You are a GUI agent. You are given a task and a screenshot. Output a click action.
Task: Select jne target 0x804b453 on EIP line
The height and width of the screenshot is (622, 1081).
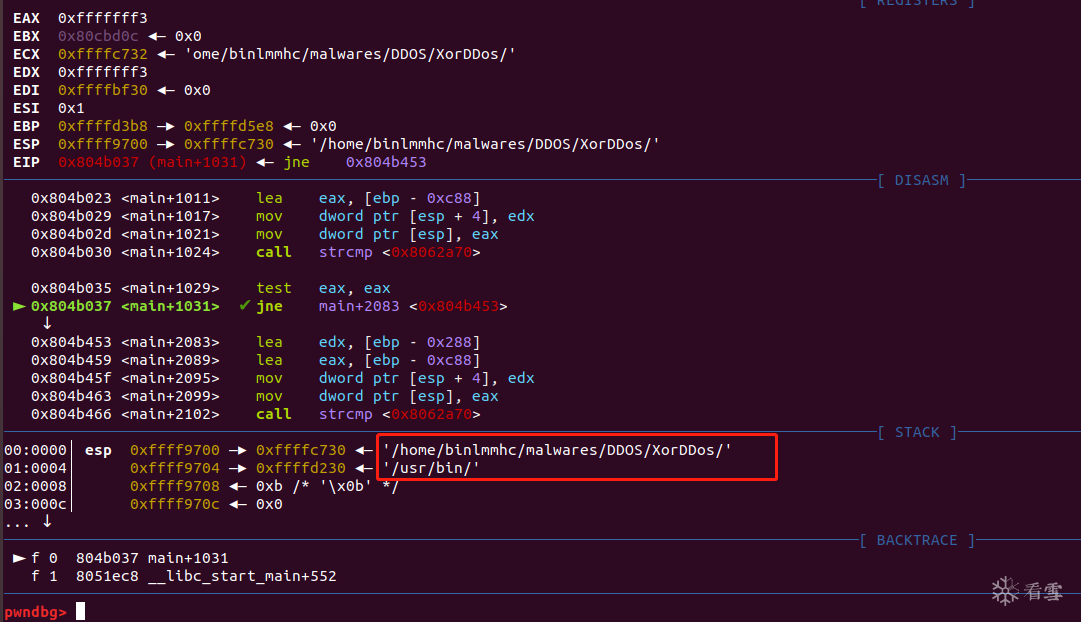point(386,162)
